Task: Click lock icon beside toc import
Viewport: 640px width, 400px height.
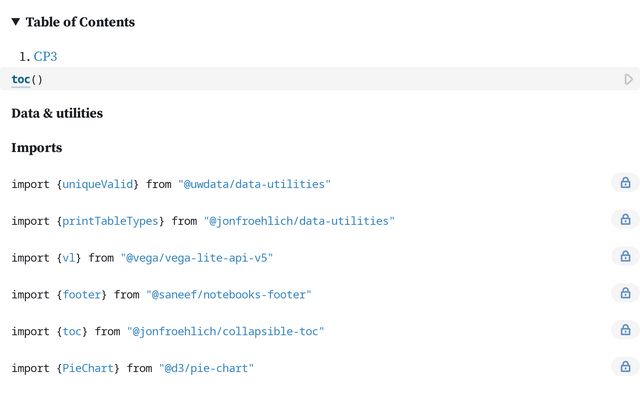Action: coord(625,331)
